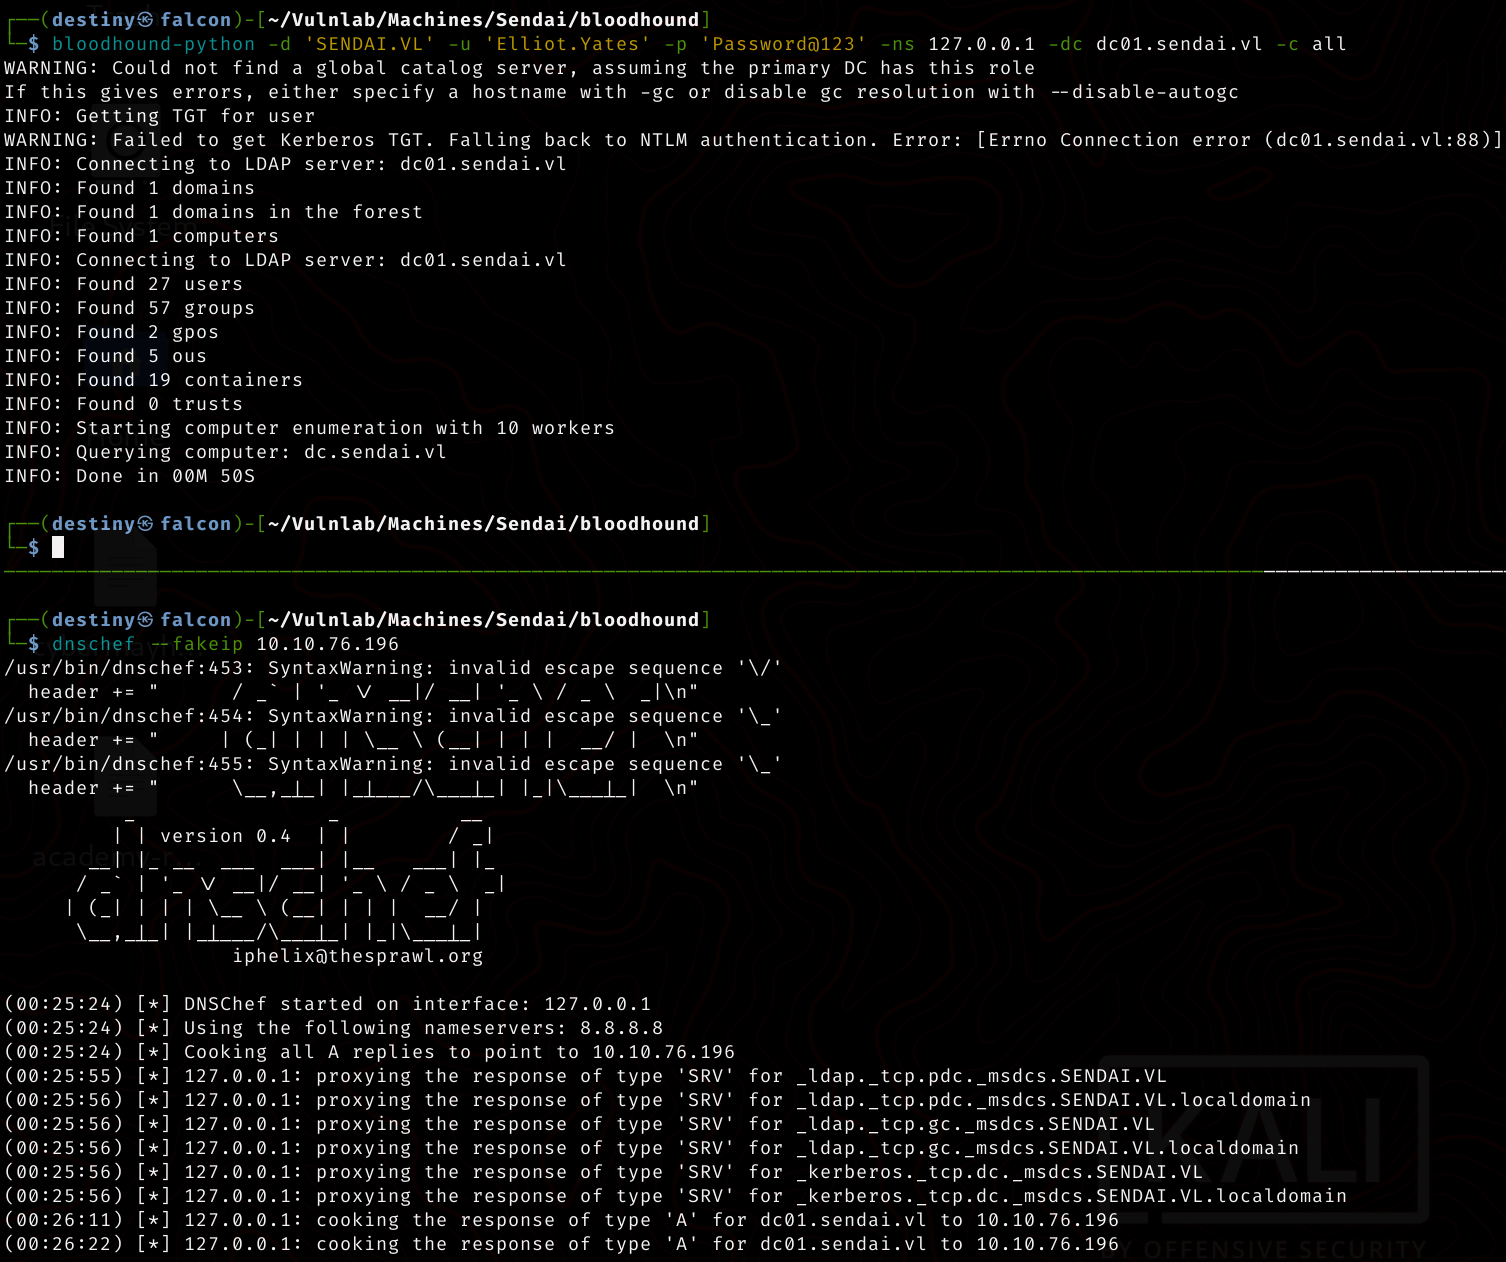Open the iphelix@thesprawl.org email address
This screenshot has width=1506, height=1262.
[357, 956]
